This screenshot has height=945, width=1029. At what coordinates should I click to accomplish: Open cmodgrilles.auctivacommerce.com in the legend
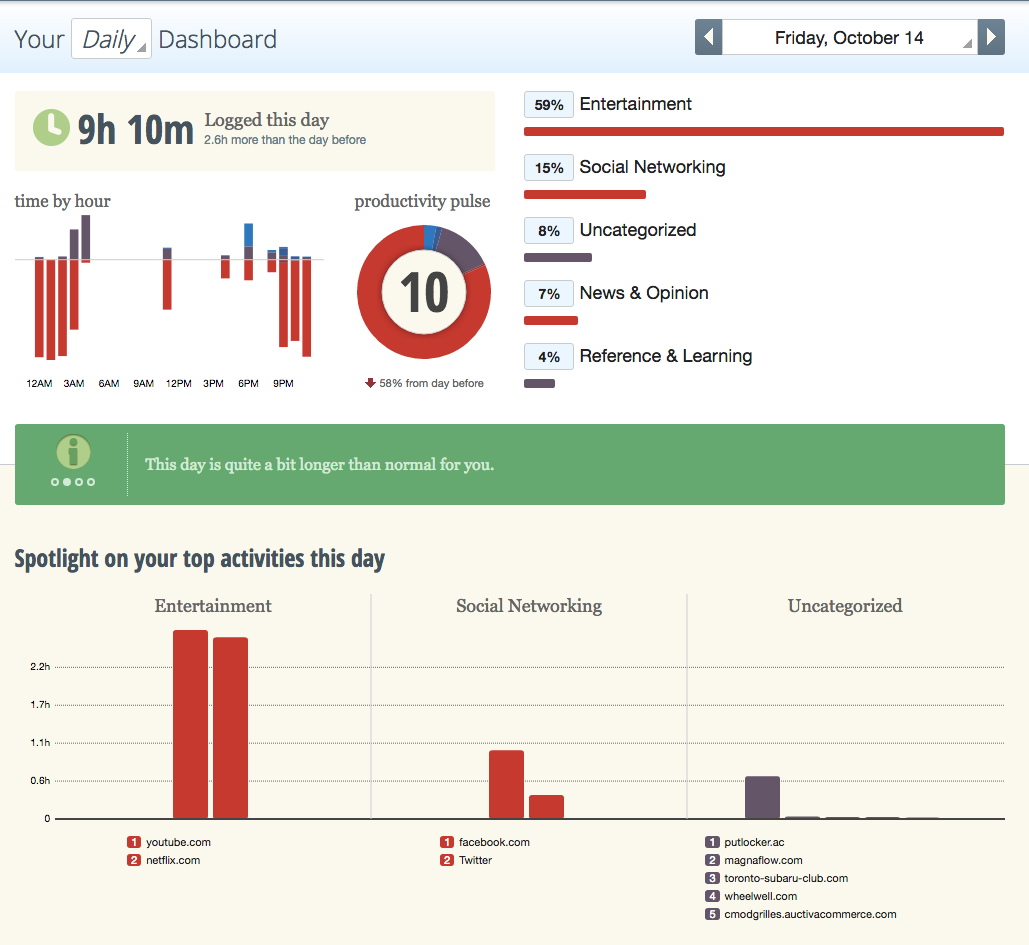[810, 914]
